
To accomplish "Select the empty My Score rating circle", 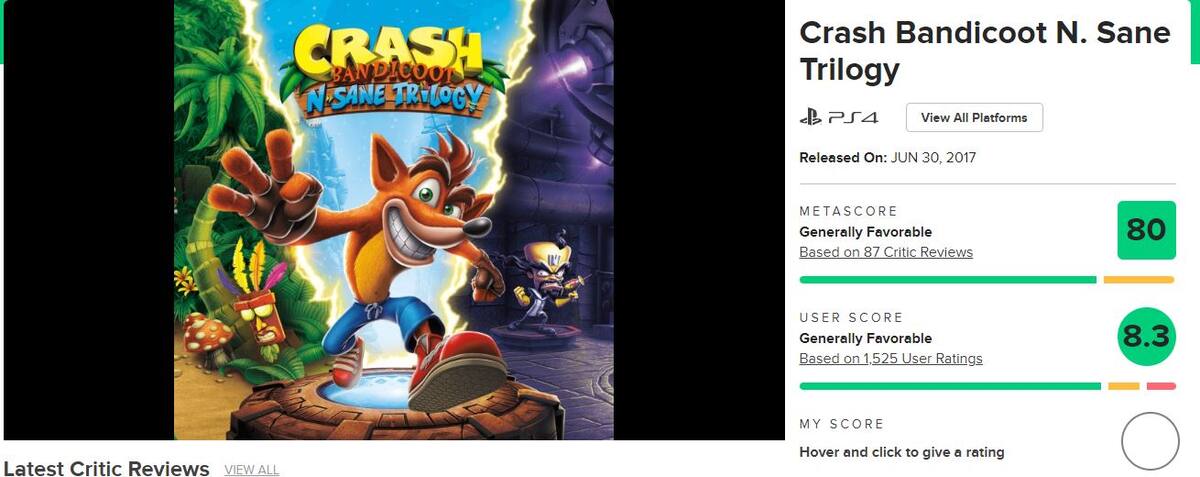I will point(1150,441).
